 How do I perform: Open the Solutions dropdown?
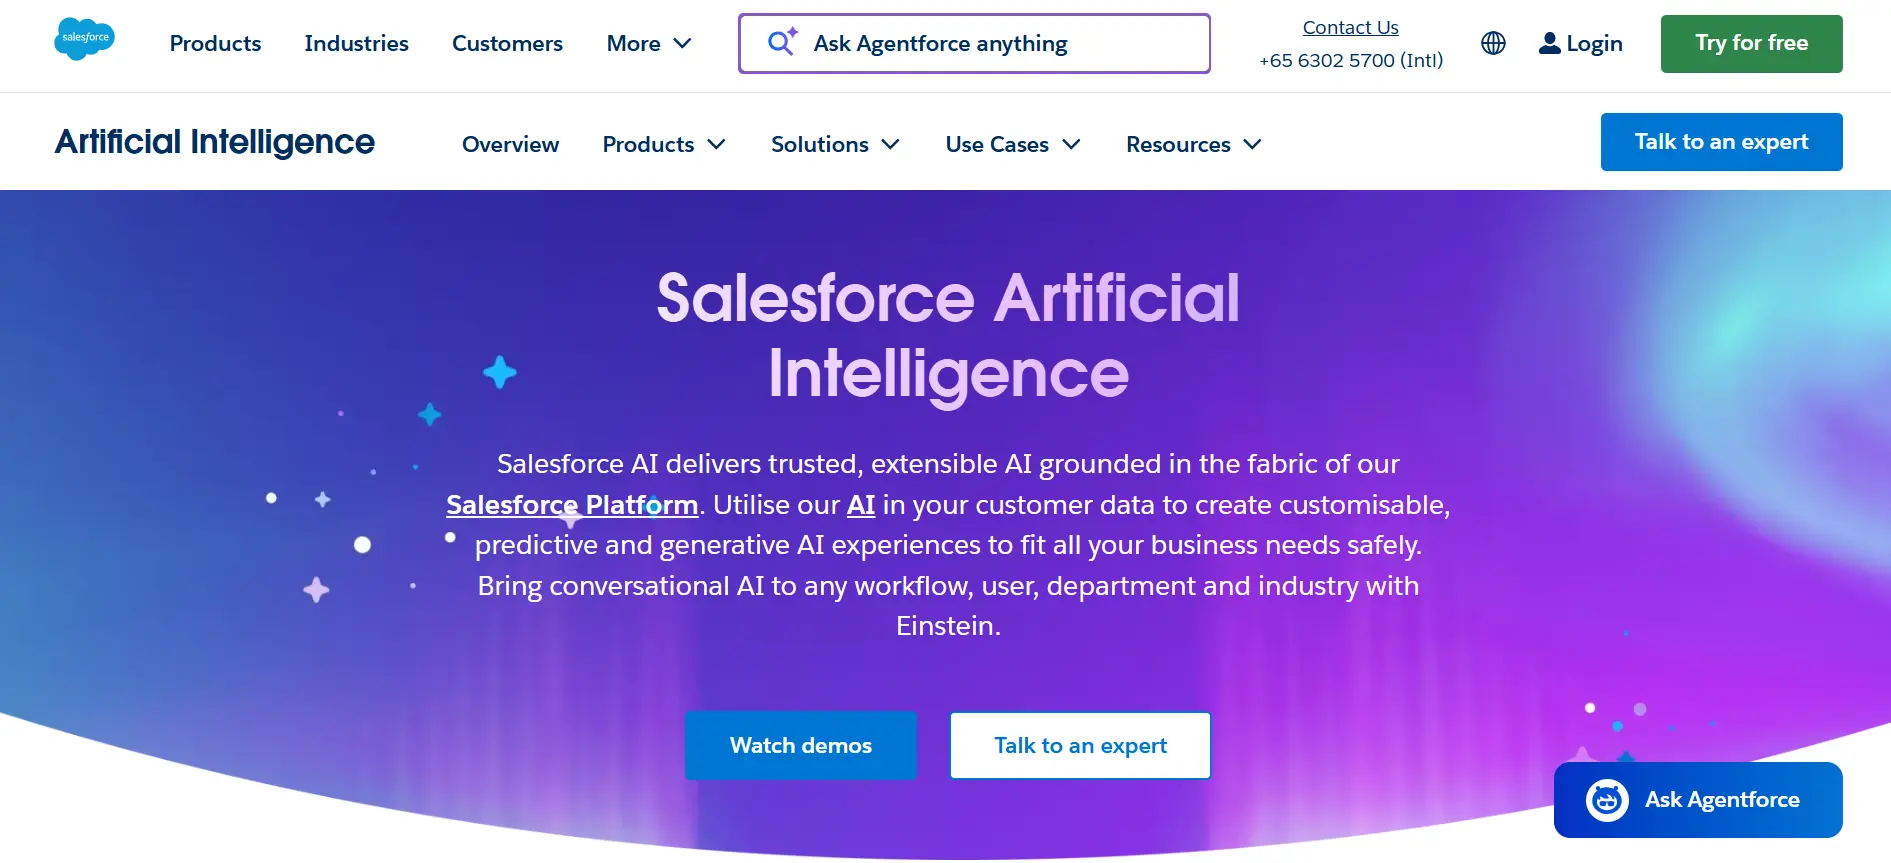(835, 144)
